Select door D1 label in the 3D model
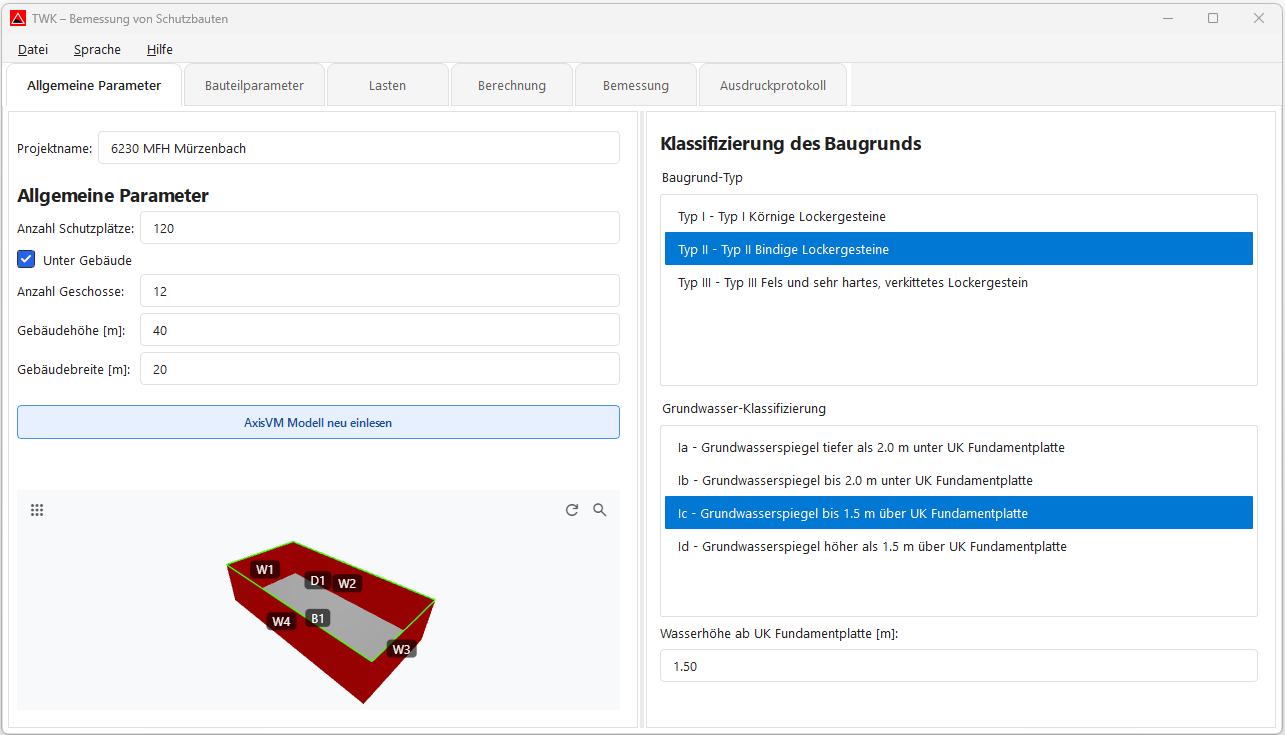Image resolution: width=1285 pixels, height=735 pixels. (x=319, y=579)
